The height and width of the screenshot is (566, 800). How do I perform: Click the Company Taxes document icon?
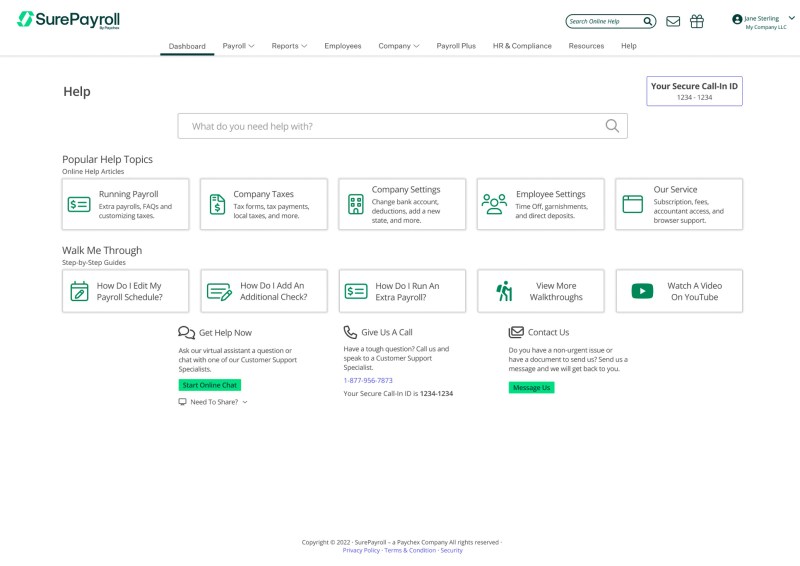tap(217, 204)
